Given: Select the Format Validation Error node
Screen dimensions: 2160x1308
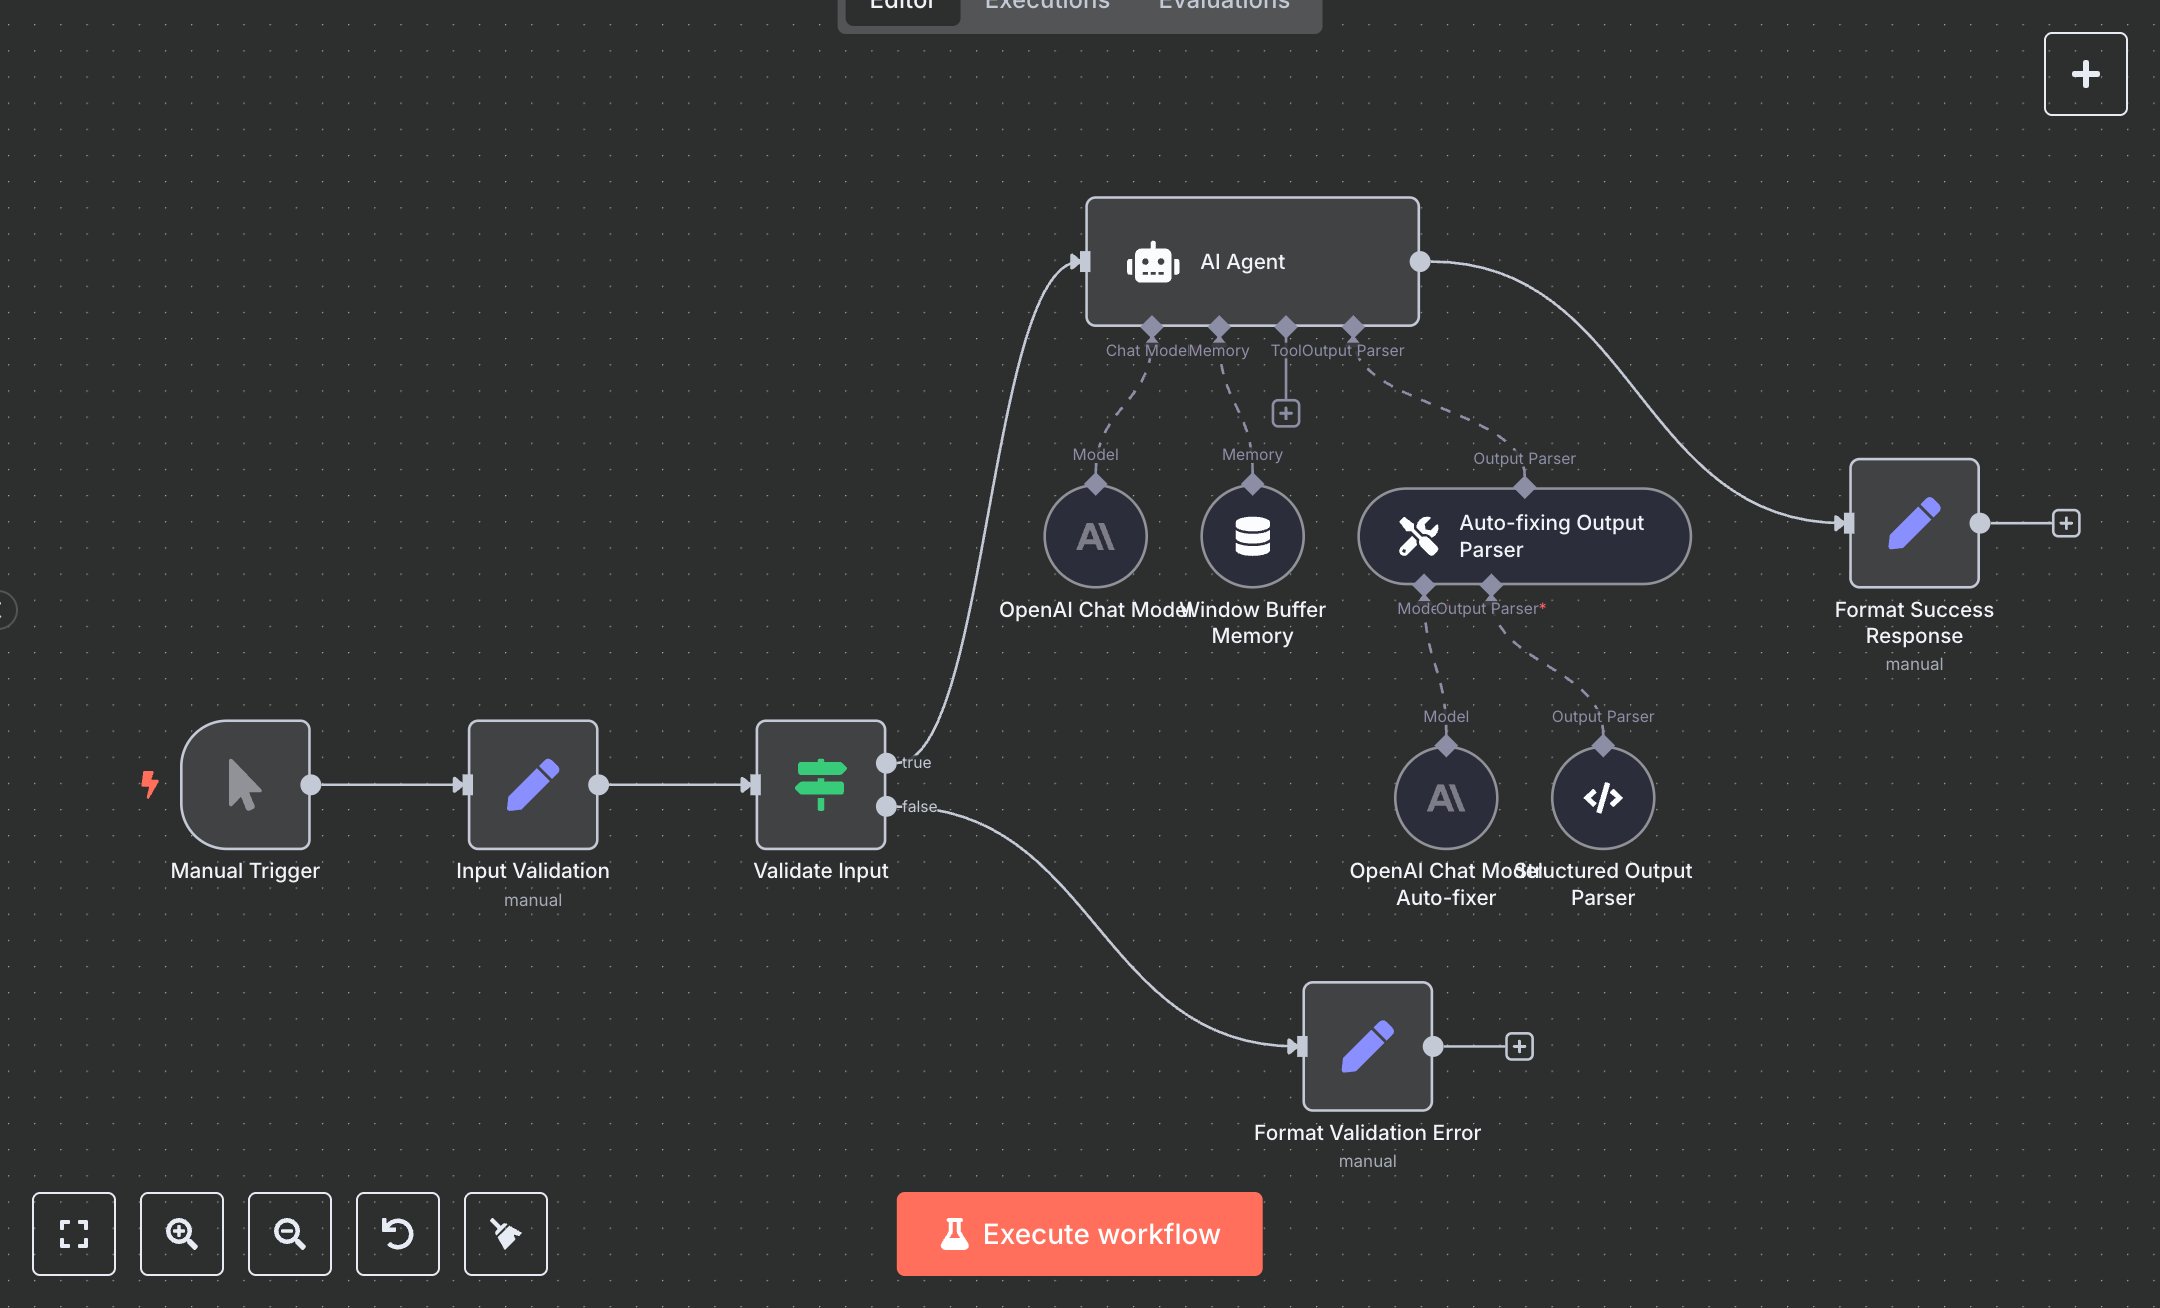Looking at the screenshot, I should 1366,1048.
